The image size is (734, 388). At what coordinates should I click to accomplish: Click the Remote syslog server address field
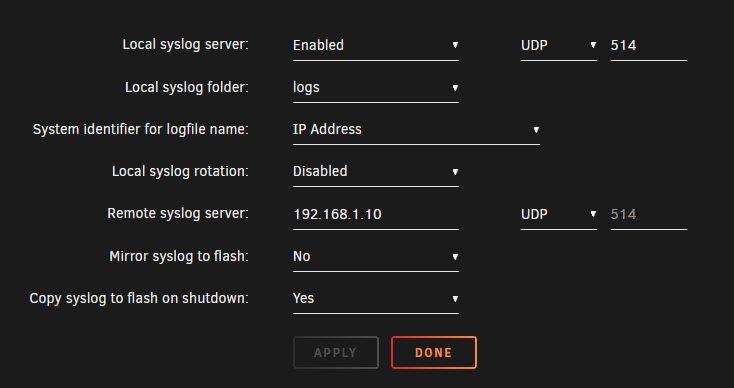[x=375, y=214]
